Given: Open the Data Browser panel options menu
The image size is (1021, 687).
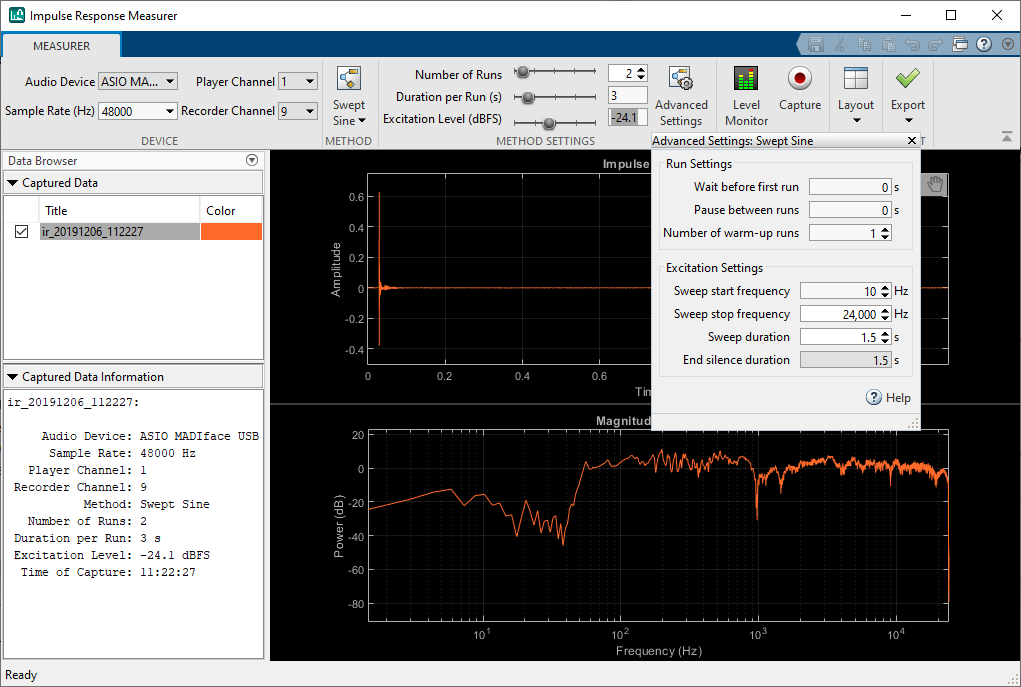Looking at the screenshot, I should point(252,160).
